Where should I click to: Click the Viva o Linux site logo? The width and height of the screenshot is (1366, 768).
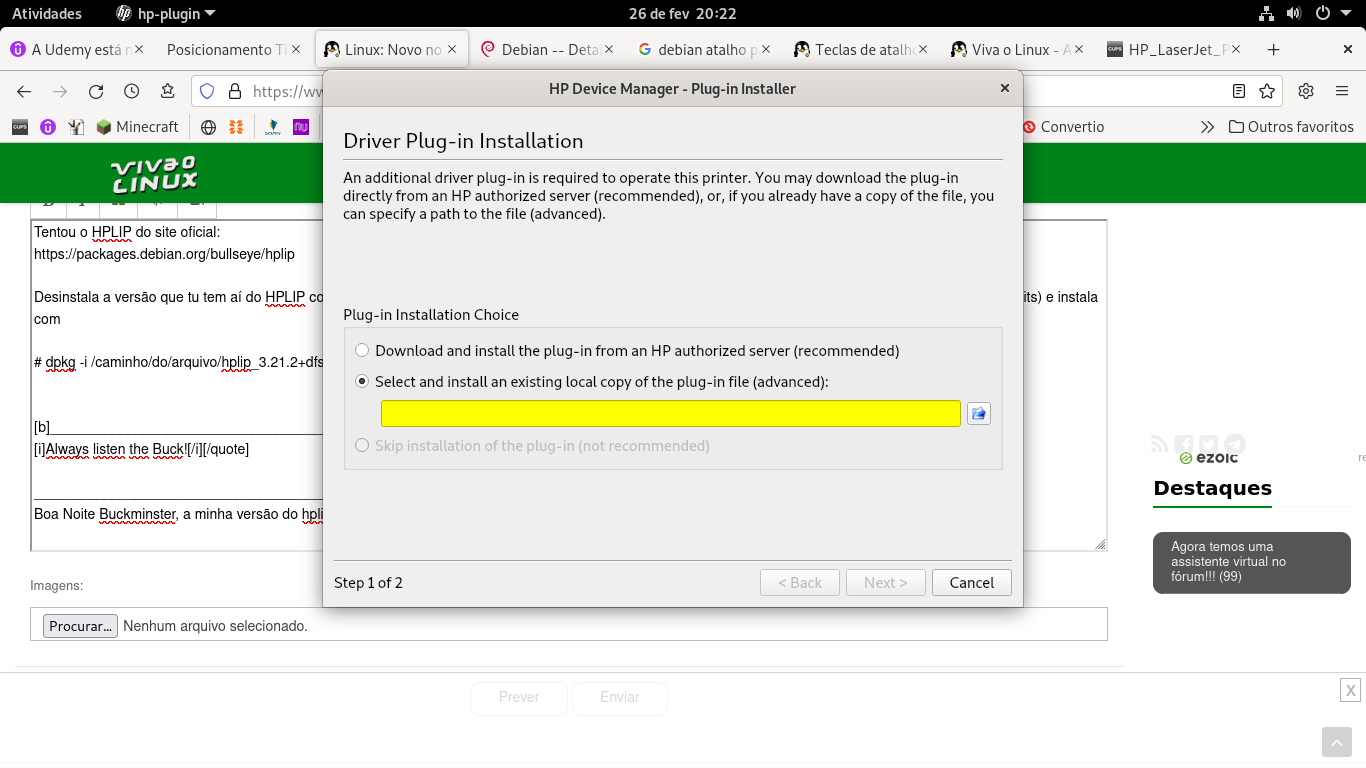point(154,174)
